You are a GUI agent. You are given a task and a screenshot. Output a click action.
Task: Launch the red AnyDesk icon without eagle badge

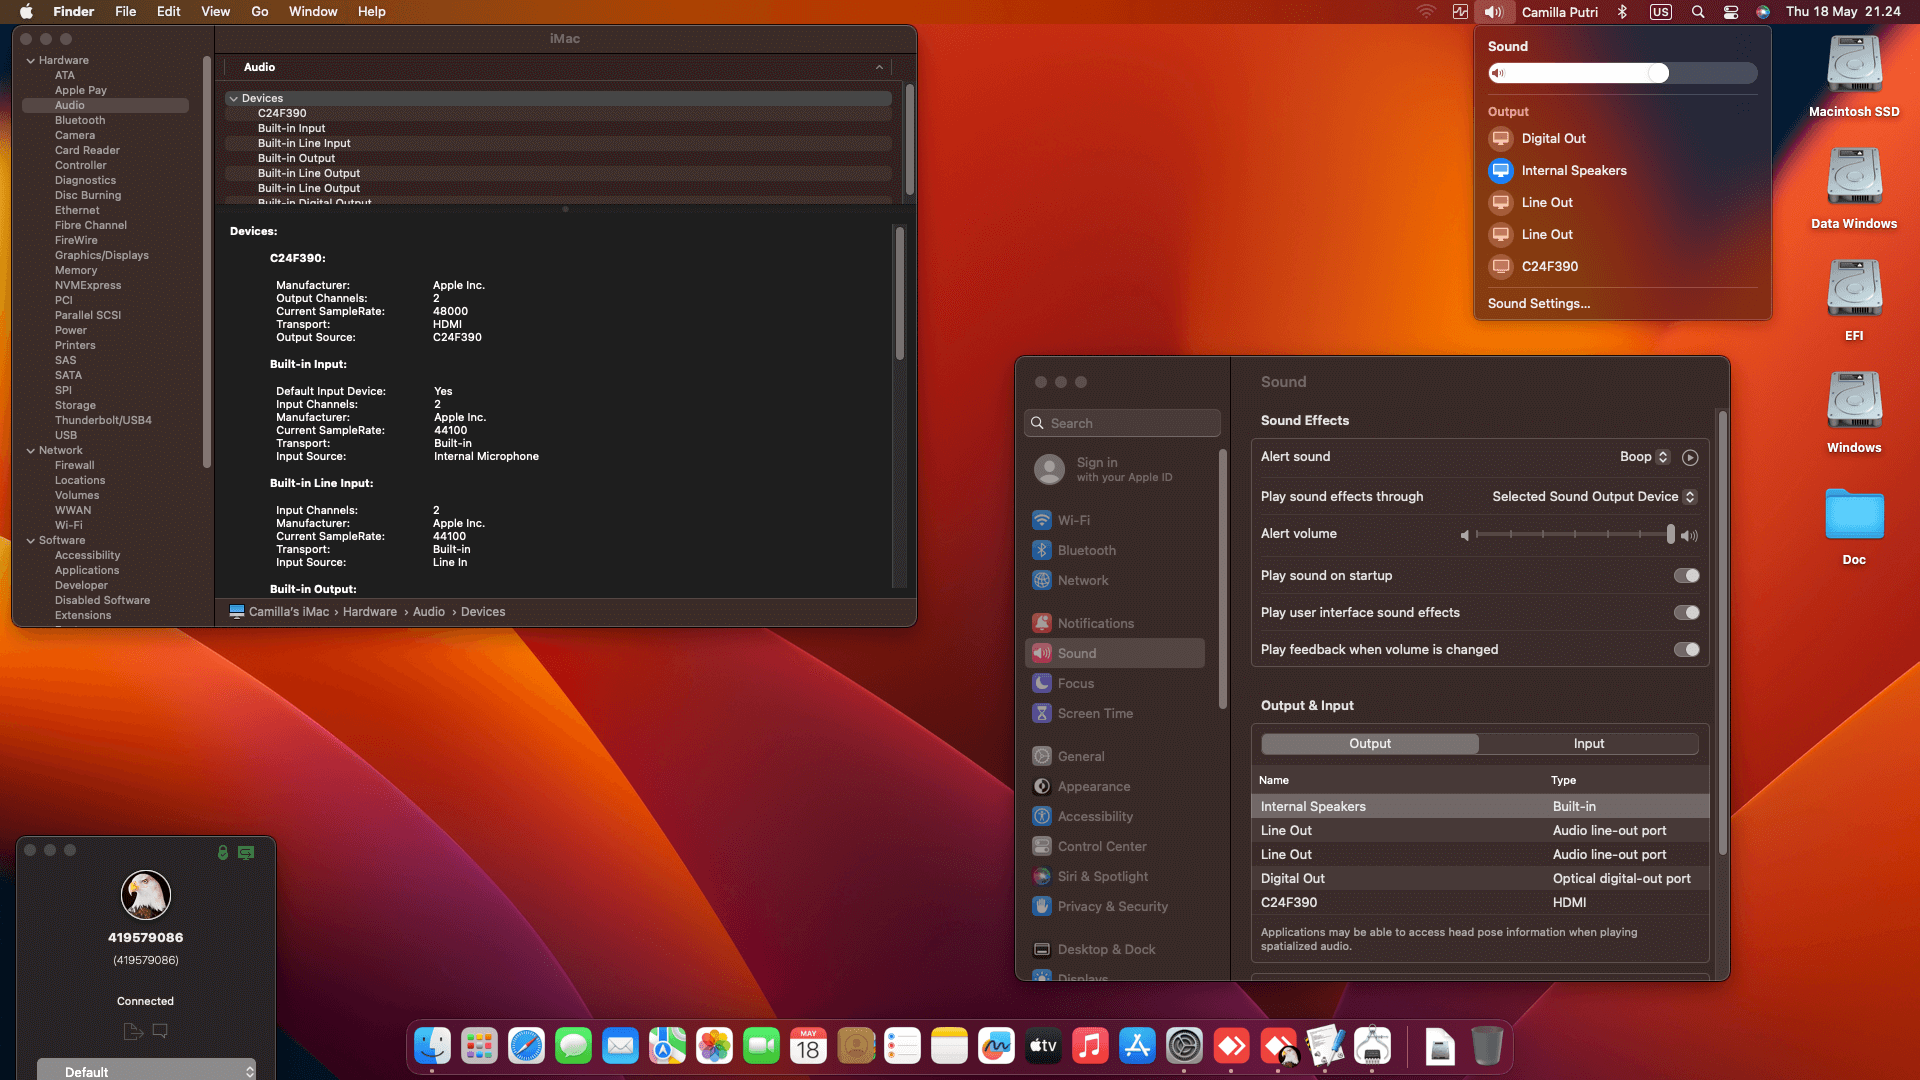coord(1231,1046)
